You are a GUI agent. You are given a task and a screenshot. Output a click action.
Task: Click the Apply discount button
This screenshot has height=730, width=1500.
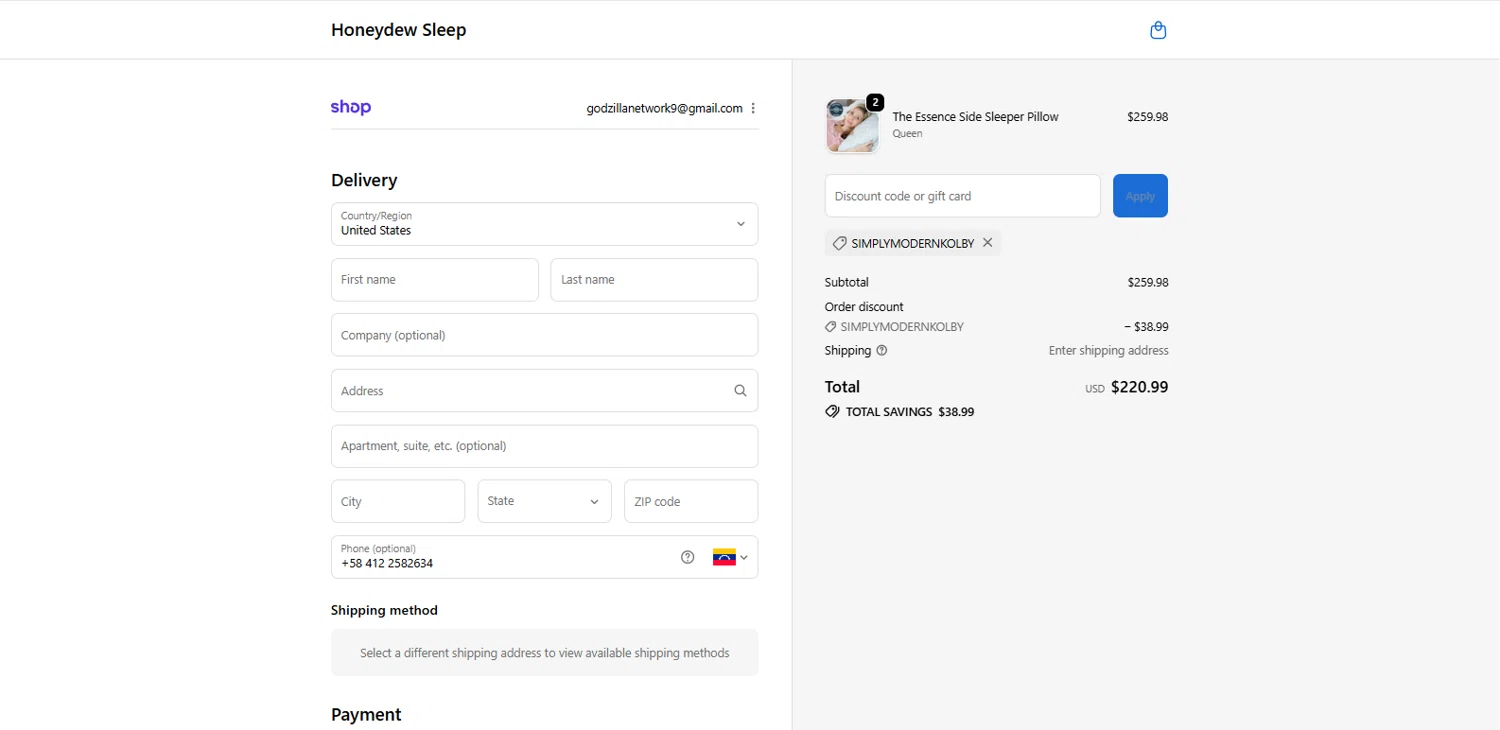click(x=1140, y=196)
